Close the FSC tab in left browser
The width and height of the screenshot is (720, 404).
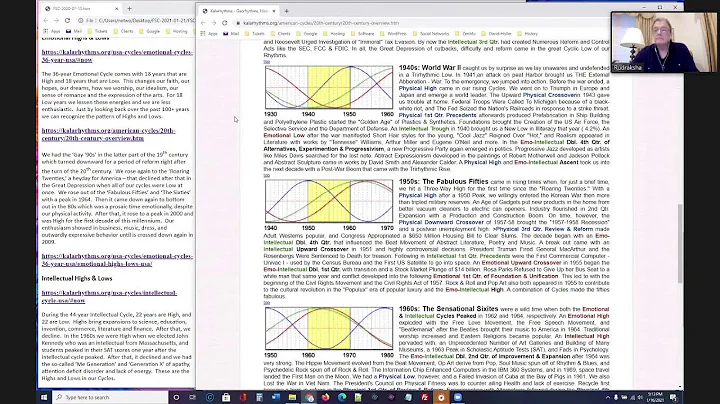pos(116,9)
